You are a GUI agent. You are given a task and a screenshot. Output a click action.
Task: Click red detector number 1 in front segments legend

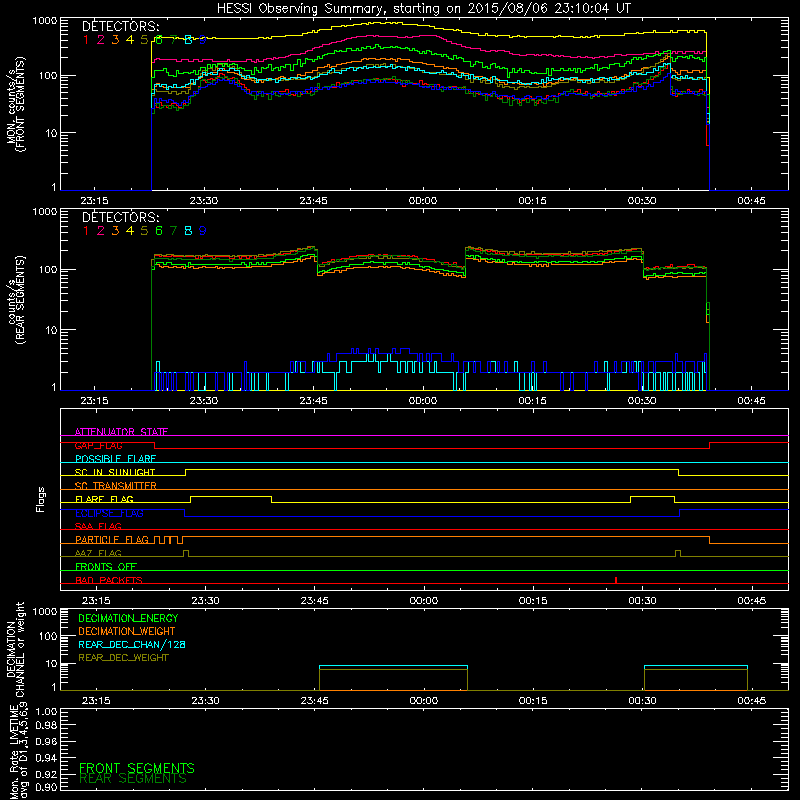[86, 40]
